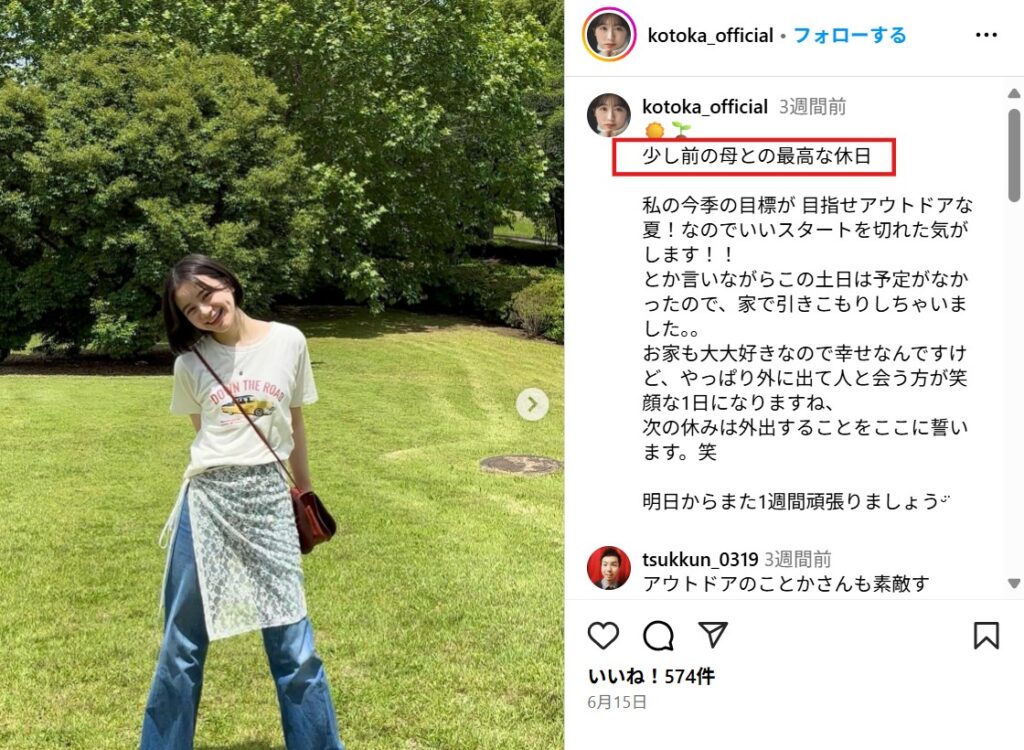The image size is (1024, 750).
Task: Open the three-dot more options menu
Action: pos(986,35)
